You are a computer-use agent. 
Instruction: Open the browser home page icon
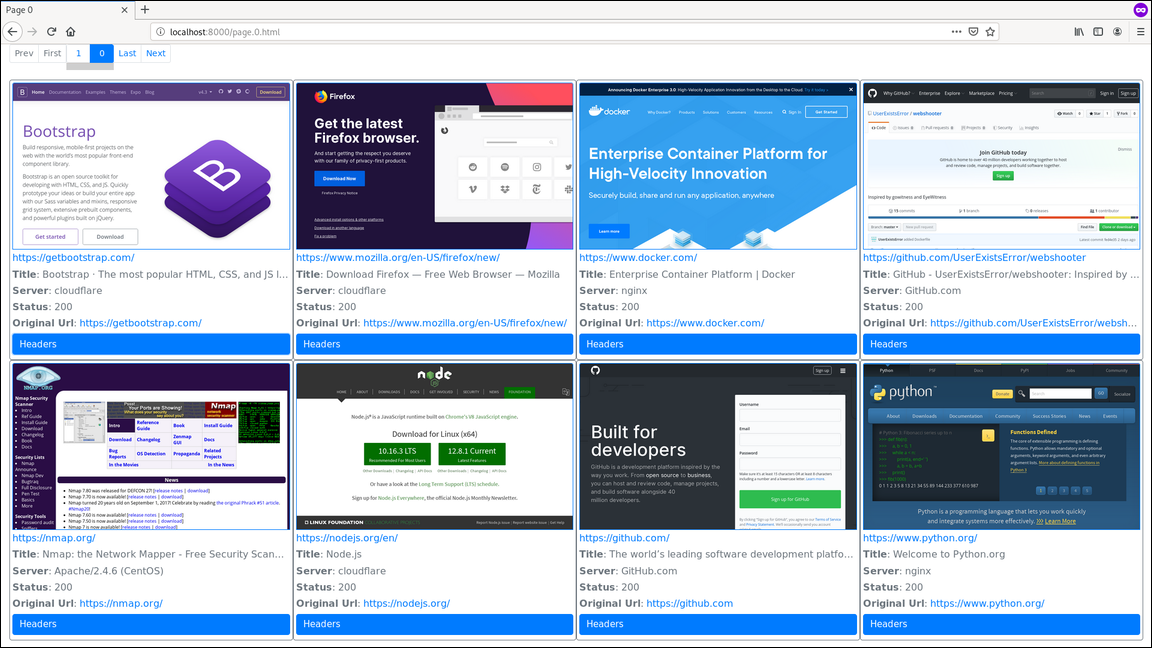point(71,32)
